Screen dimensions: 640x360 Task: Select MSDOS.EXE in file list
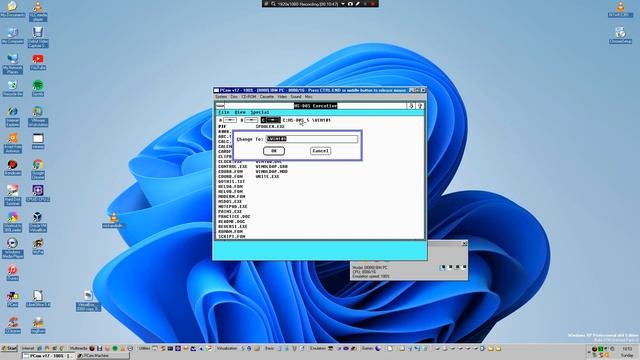[230, 202]
